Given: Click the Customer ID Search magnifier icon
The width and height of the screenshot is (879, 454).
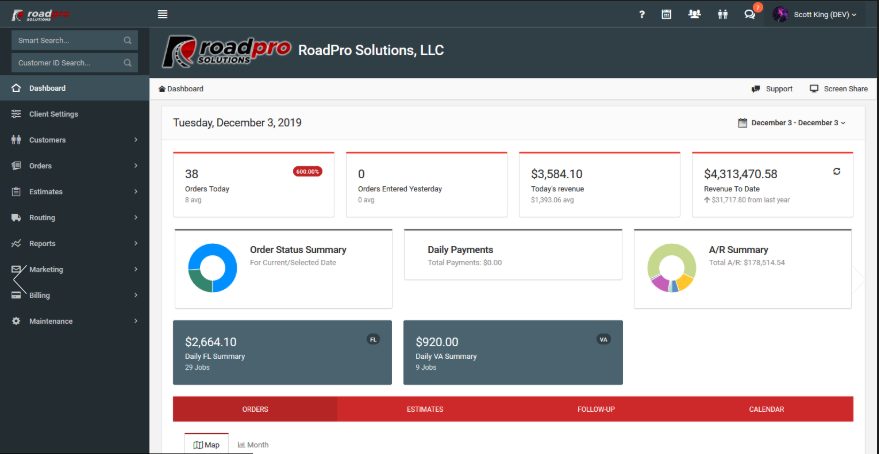Looking at the screenshot, I should (128, 63).
